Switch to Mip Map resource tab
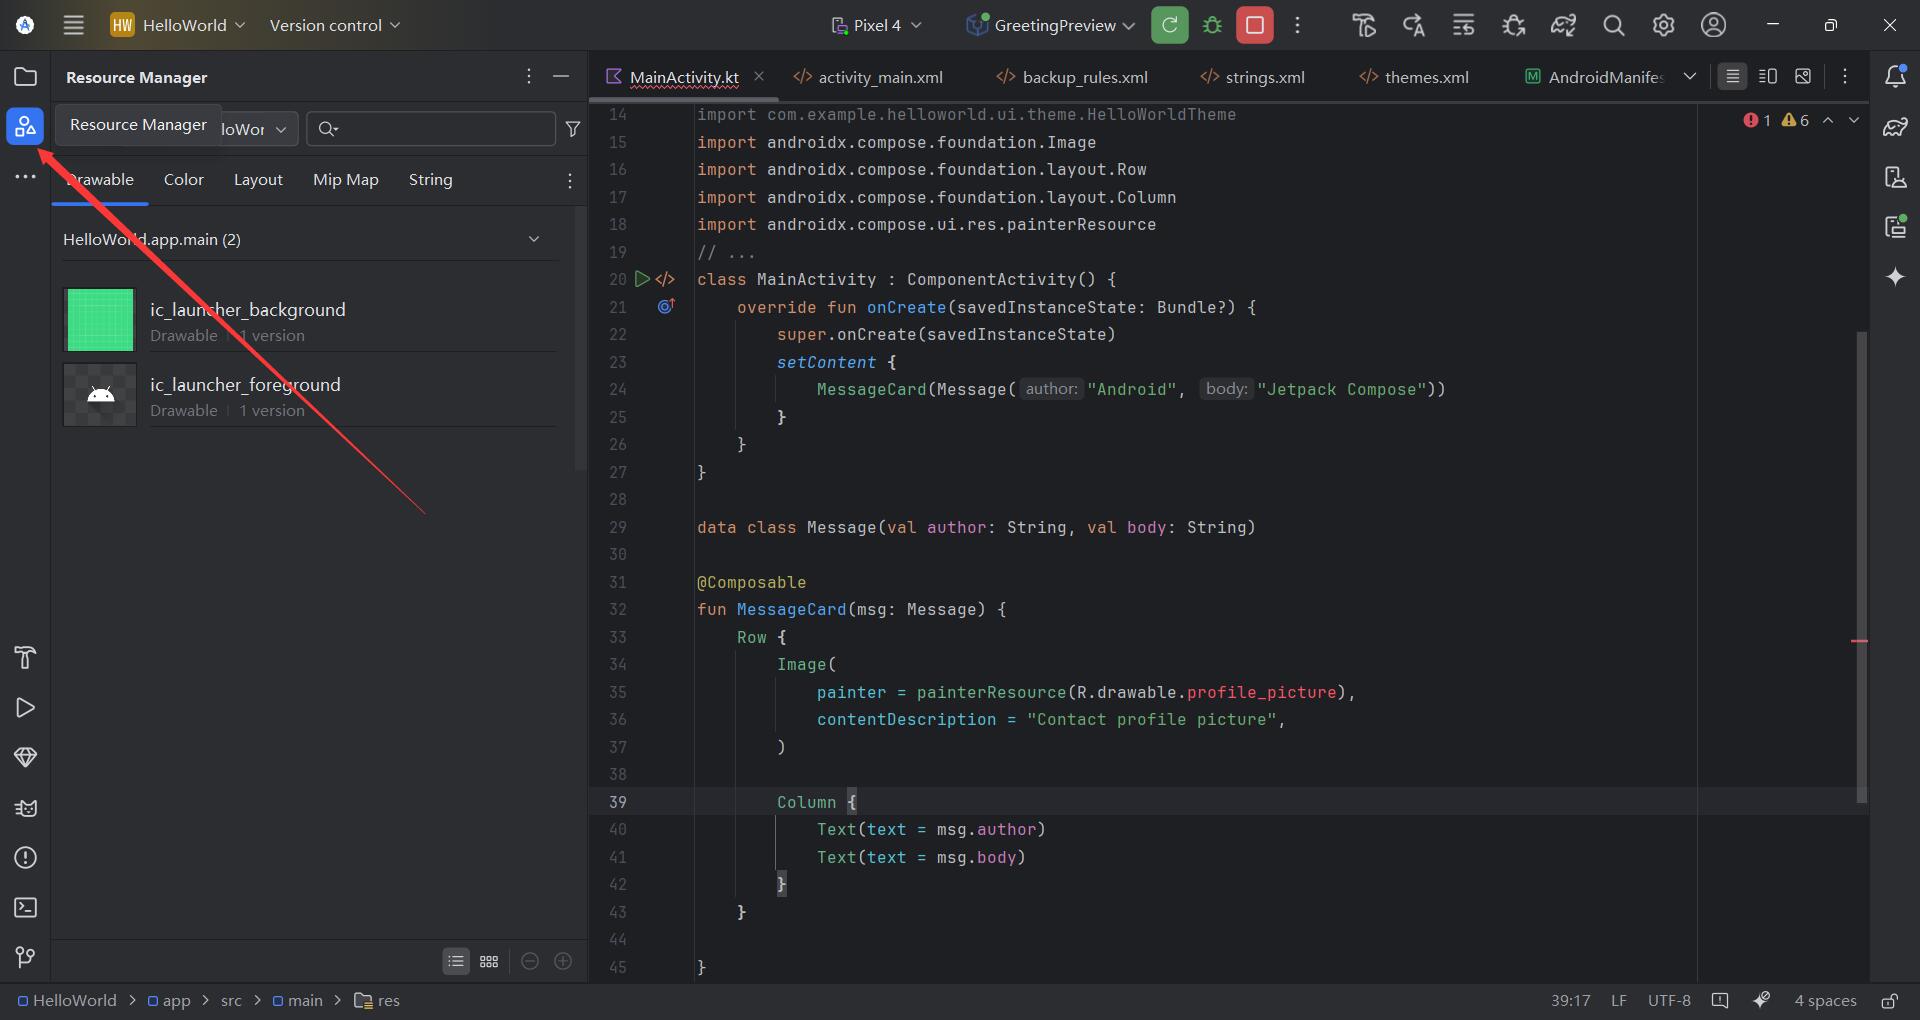The width and height of the screenshot is (1920, 1020). pos(346,180)
